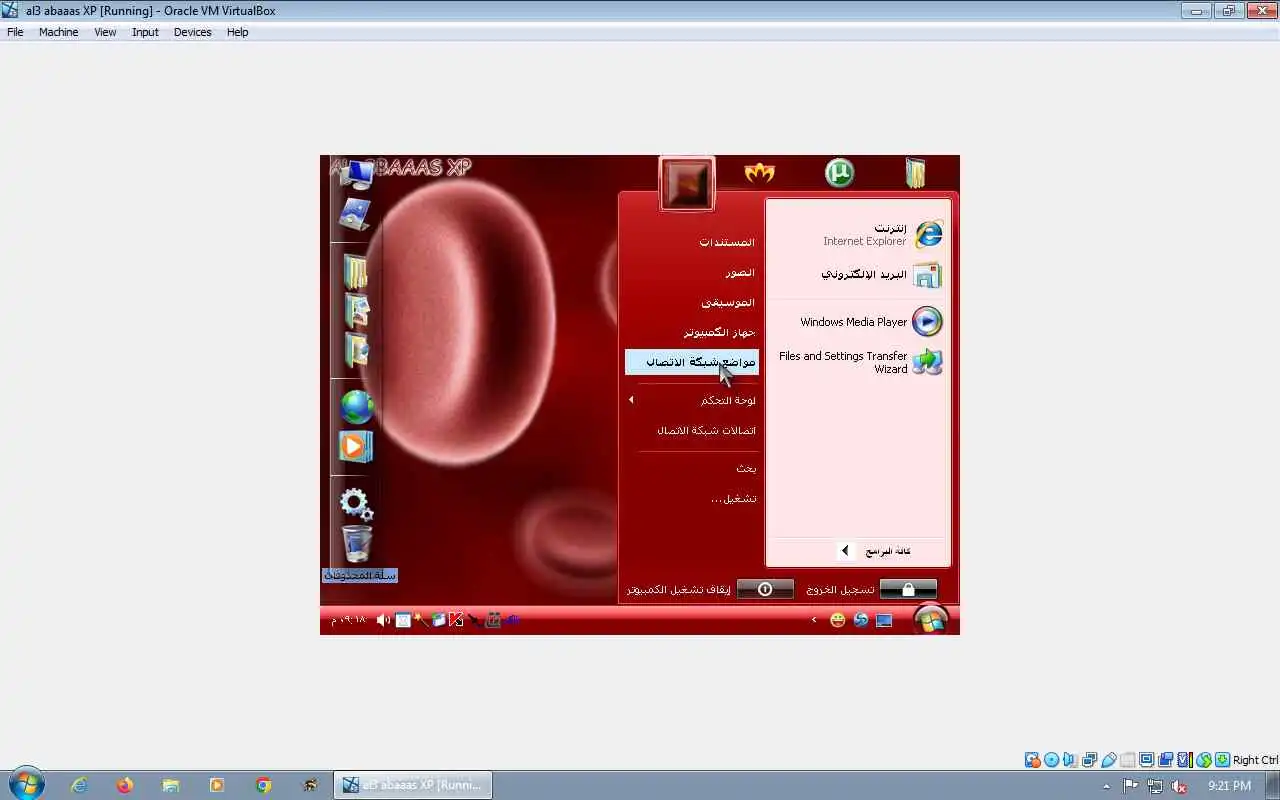Click the speaker volume icon in guest tray
Viewport: 1280px width, 800px height.
pyautogui.click(x=382, y=620)
